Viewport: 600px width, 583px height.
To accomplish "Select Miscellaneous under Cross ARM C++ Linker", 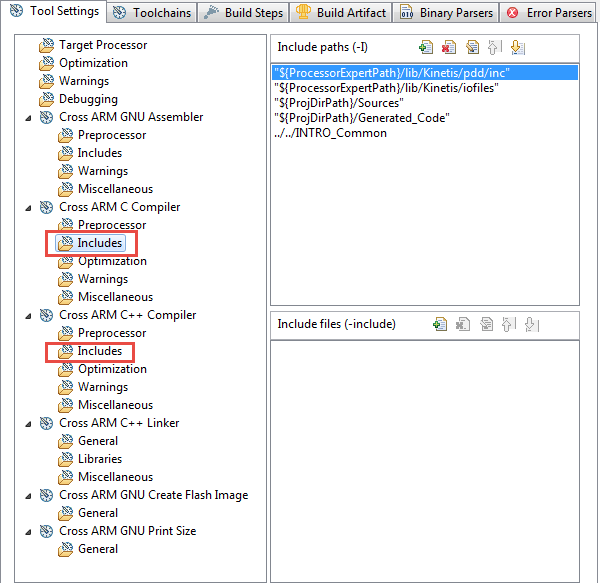I will (116, 477).
